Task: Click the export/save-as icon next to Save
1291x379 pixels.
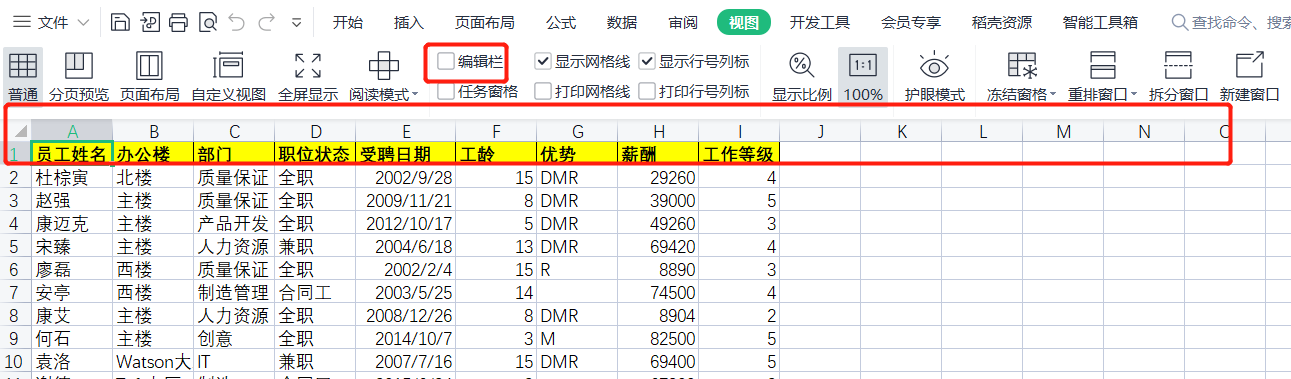Action: coord(149,21)
